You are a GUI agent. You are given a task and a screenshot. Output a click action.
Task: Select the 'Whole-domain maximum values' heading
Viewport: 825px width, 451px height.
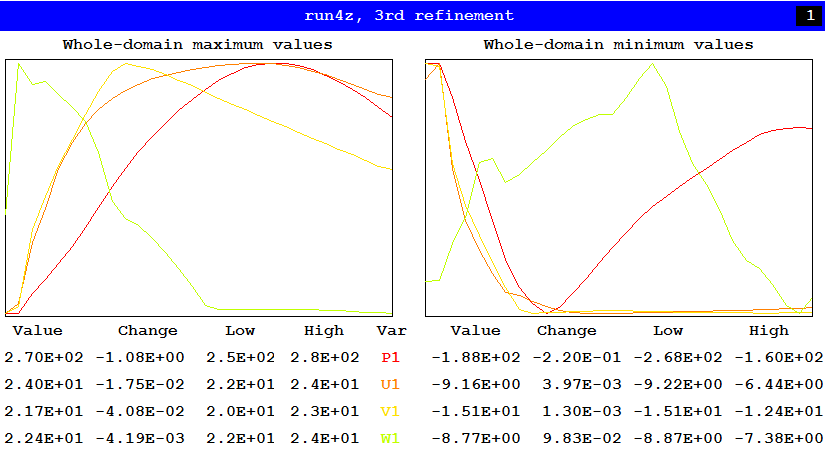[x=197, y=45]
